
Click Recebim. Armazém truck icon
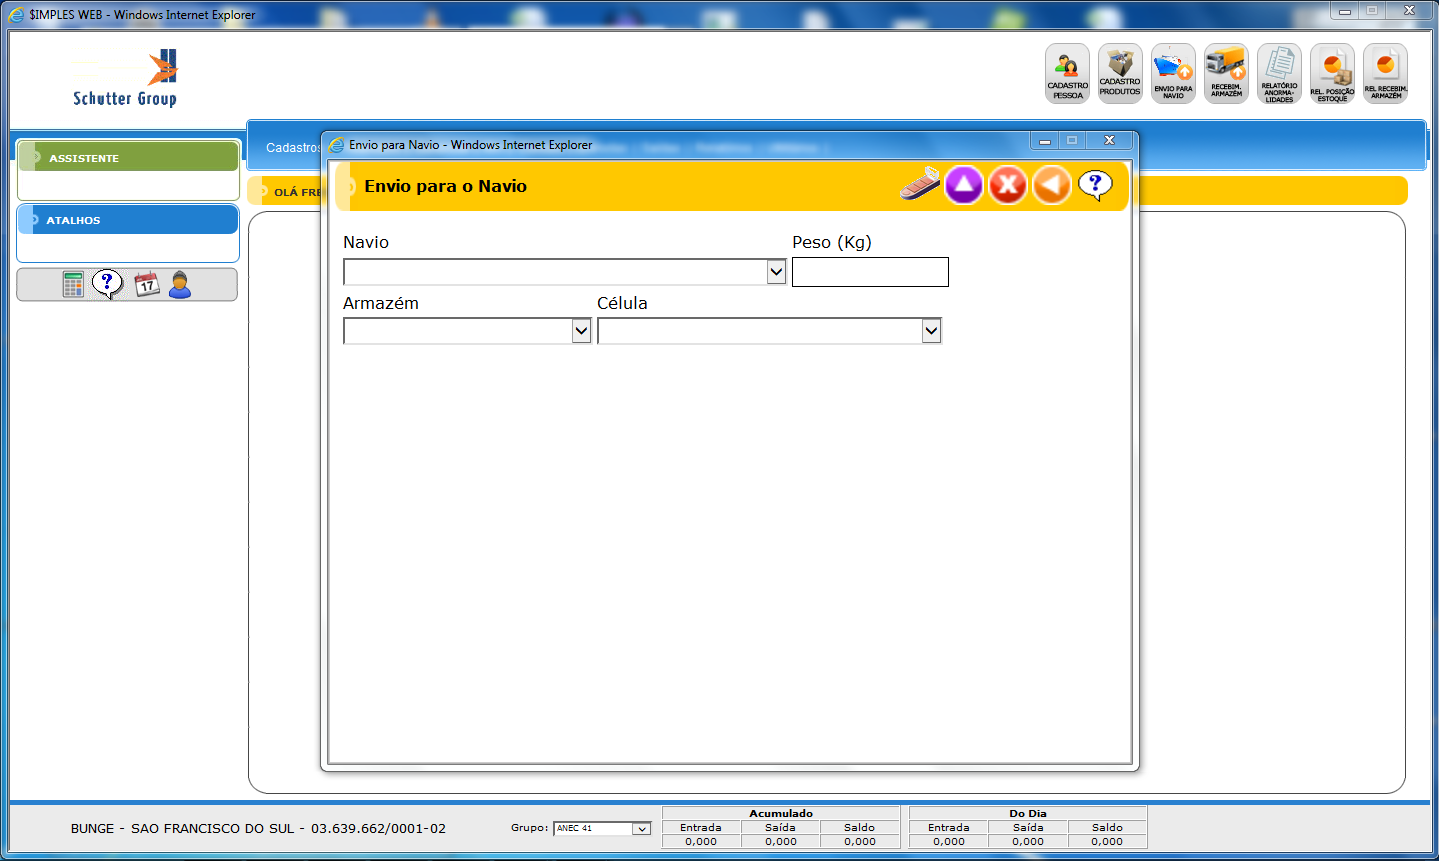1226,73
